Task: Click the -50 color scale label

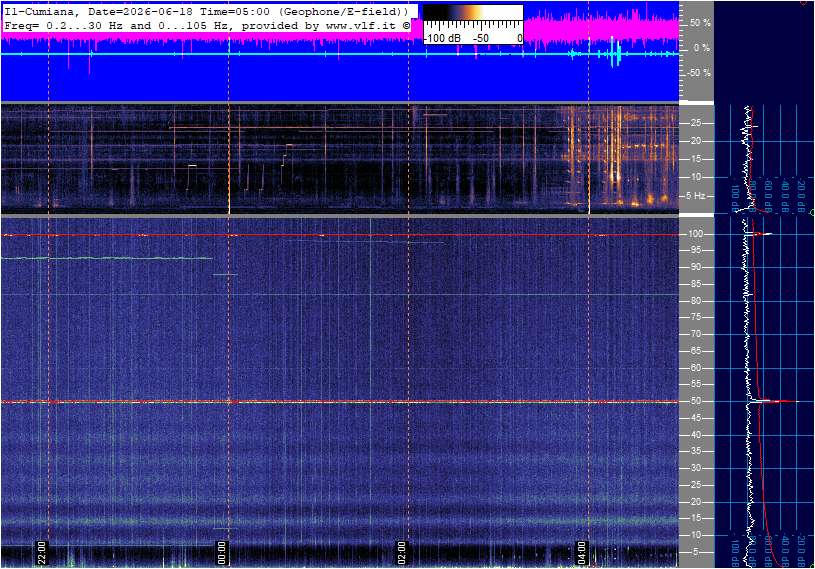Action: coord(481,38)
